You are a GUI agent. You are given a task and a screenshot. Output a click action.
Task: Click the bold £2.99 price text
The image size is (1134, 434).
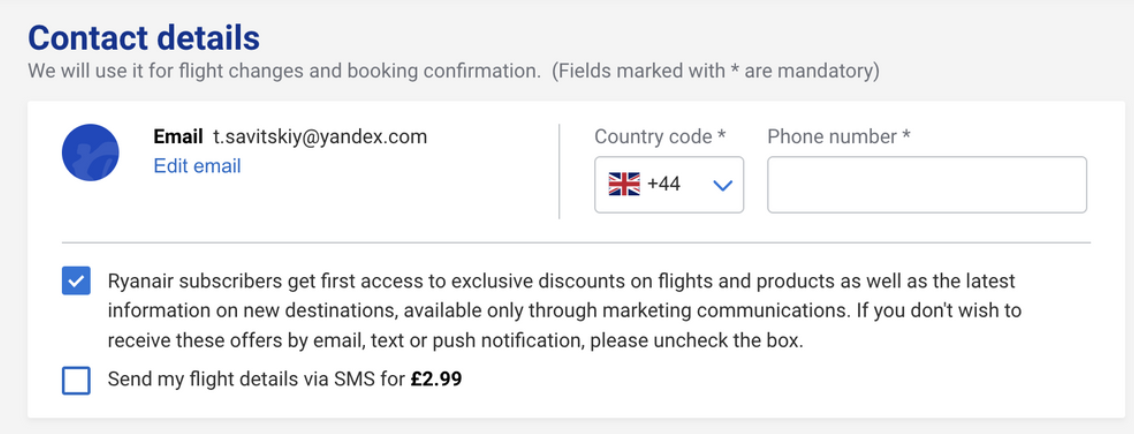436,379
